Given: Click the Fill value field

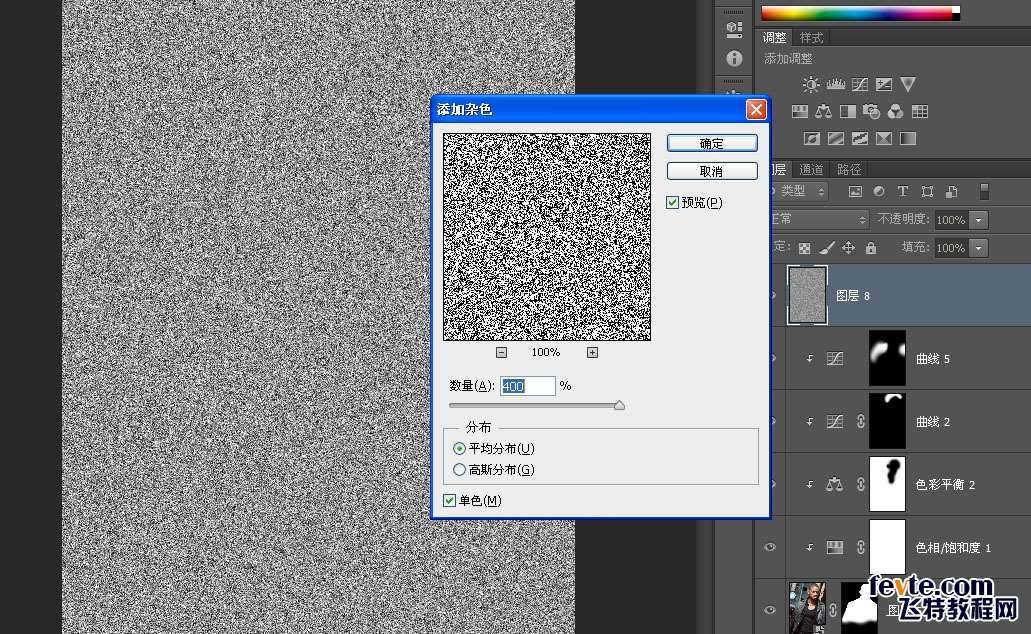Looking at the screenshot, I should [x=951, y=248].
